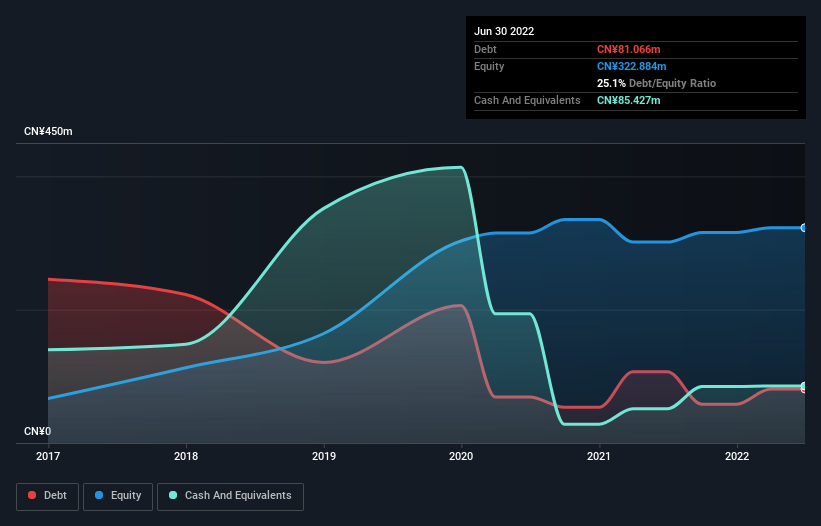Click the Cash And Equivalents endpoint marker
The height and width of the screenshot is (526, 821).
(x=804, y=386)
